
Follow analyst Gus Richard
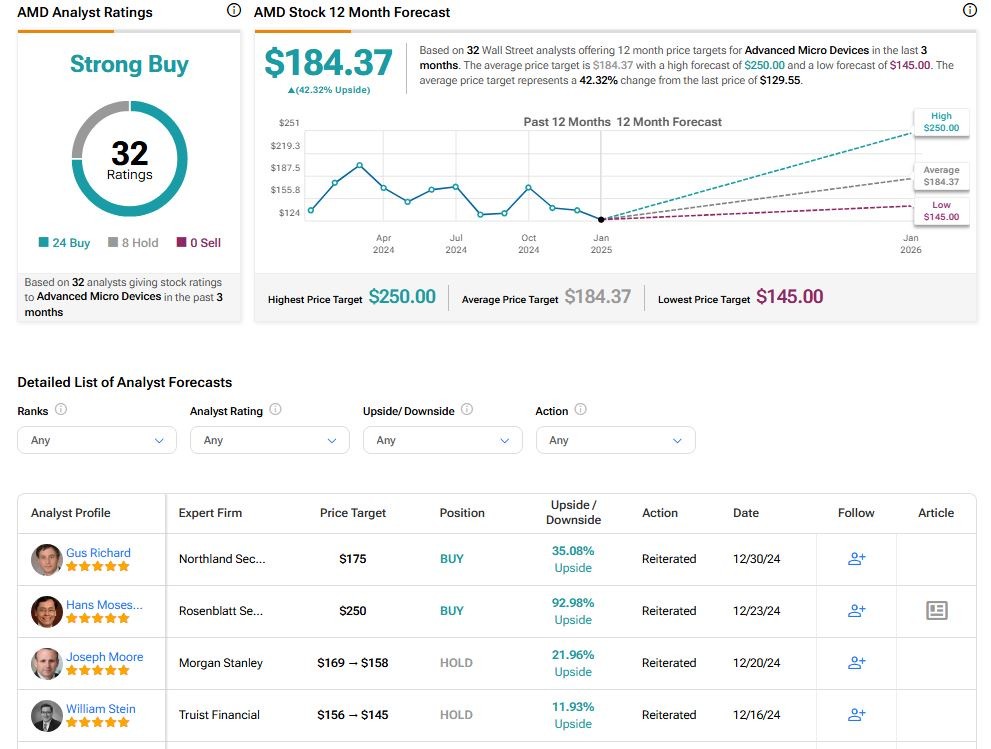(856, 559)
